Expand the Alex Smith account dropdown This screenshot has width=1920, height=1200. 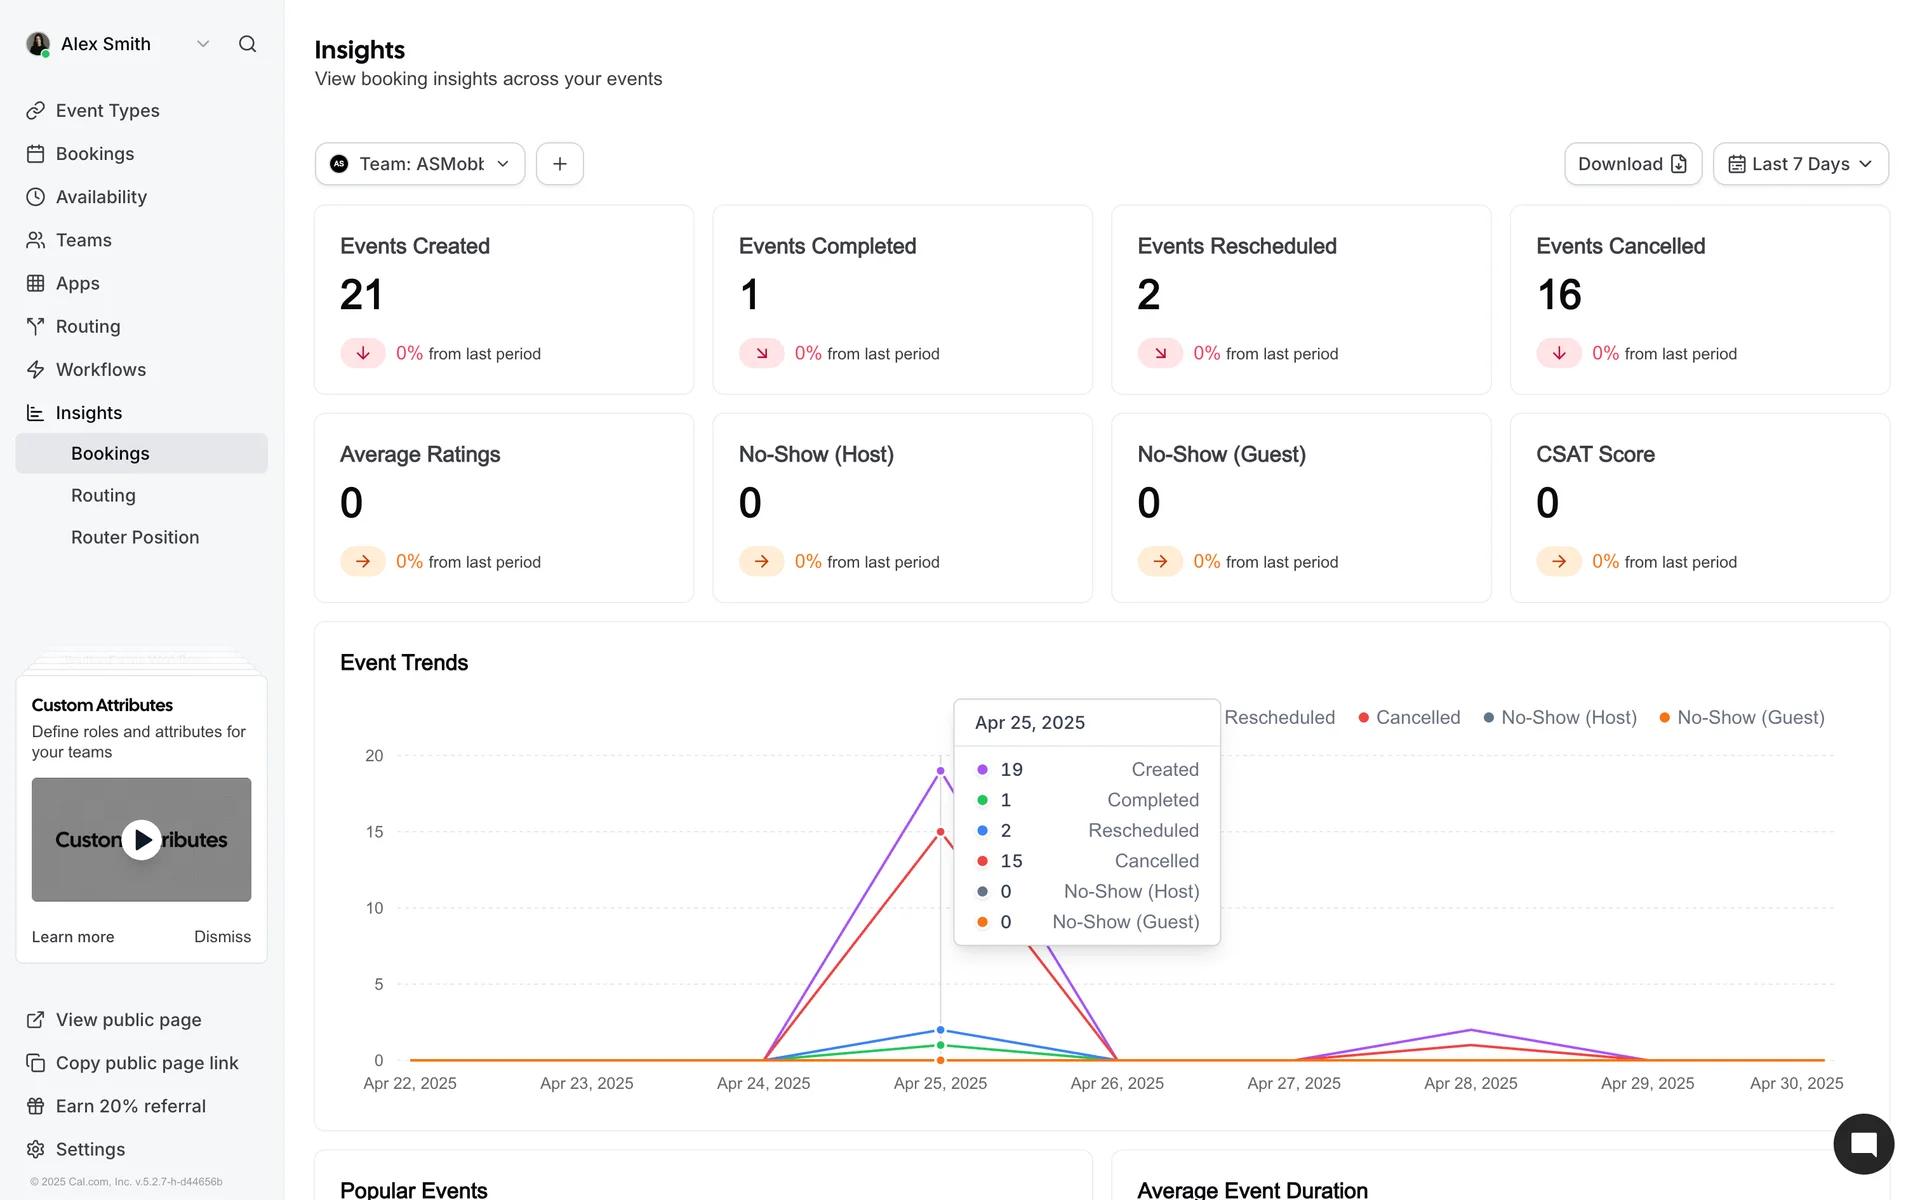tap(203, 44)
